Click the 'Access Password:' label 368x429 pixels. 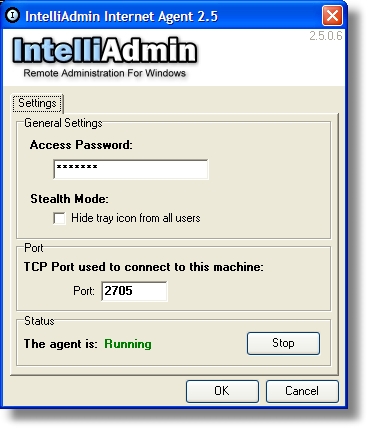tap(81, 145)
